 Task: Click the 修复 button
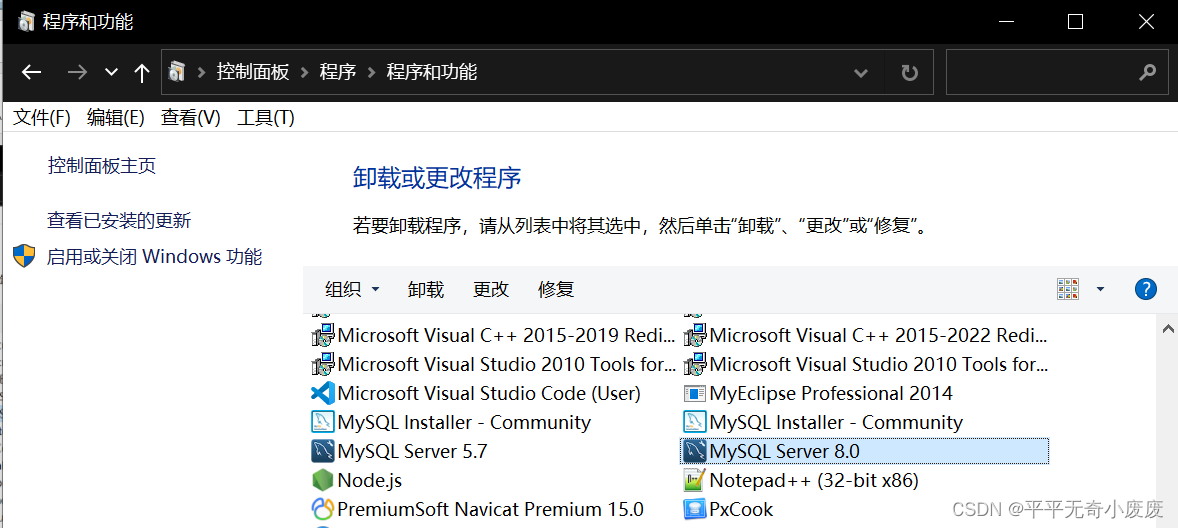(557, 289)
